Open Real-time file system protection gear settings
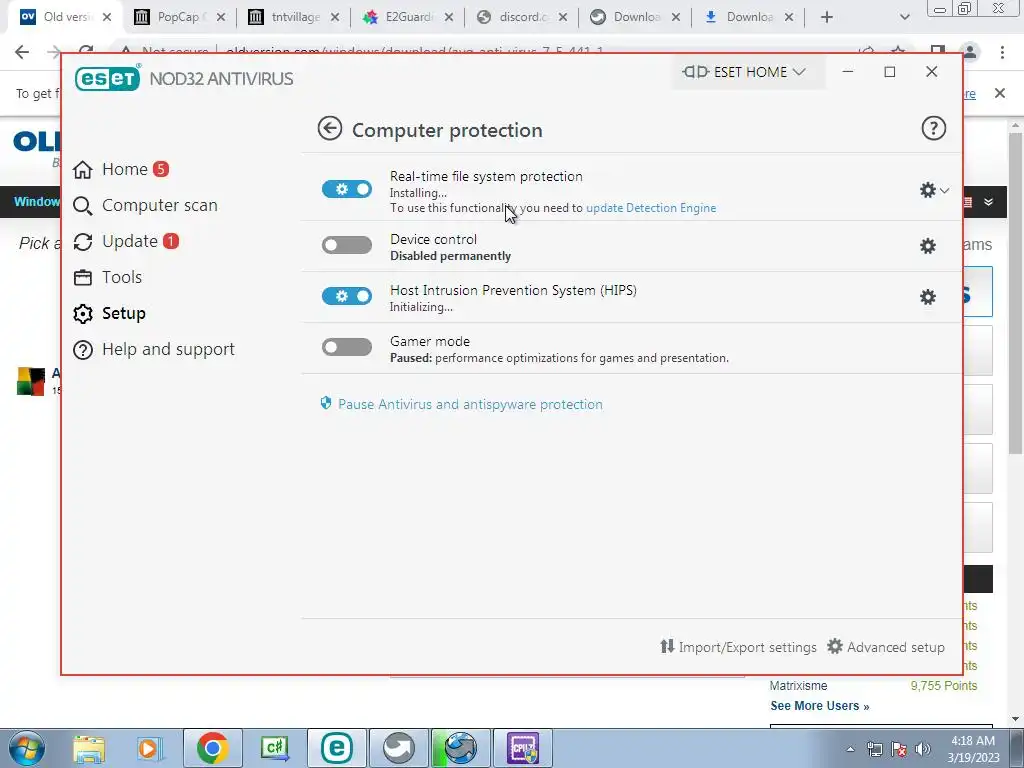This screenshot has height=768, width=1024. pyautogui.click(x=927, y=190)
